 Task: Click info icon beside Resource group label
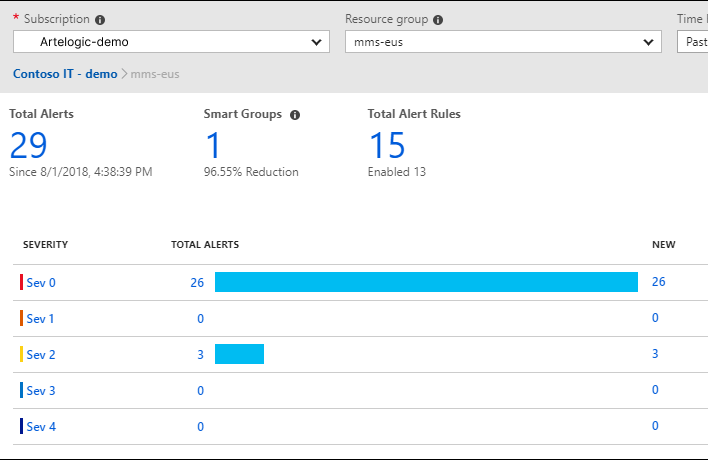tap(439, 20)
